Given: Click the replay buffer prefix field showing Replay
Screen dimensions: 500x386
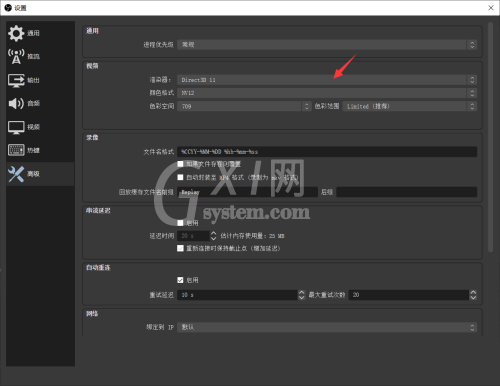Looking at the screenshot, I should point(247,192).
